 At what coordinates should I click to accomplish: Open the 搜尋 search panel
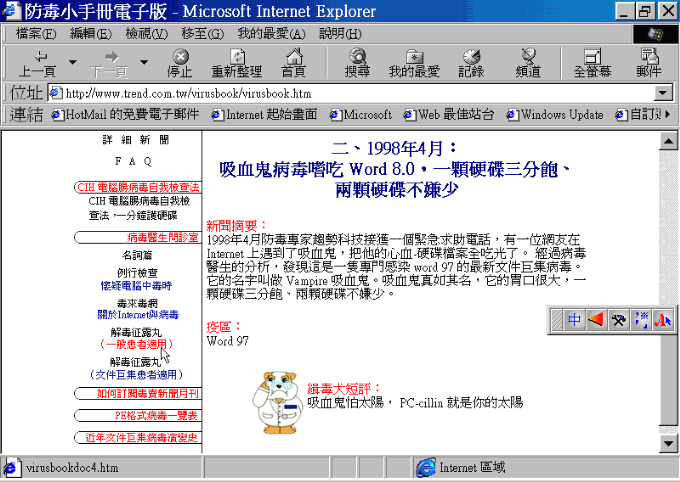(x=357, y=63)
